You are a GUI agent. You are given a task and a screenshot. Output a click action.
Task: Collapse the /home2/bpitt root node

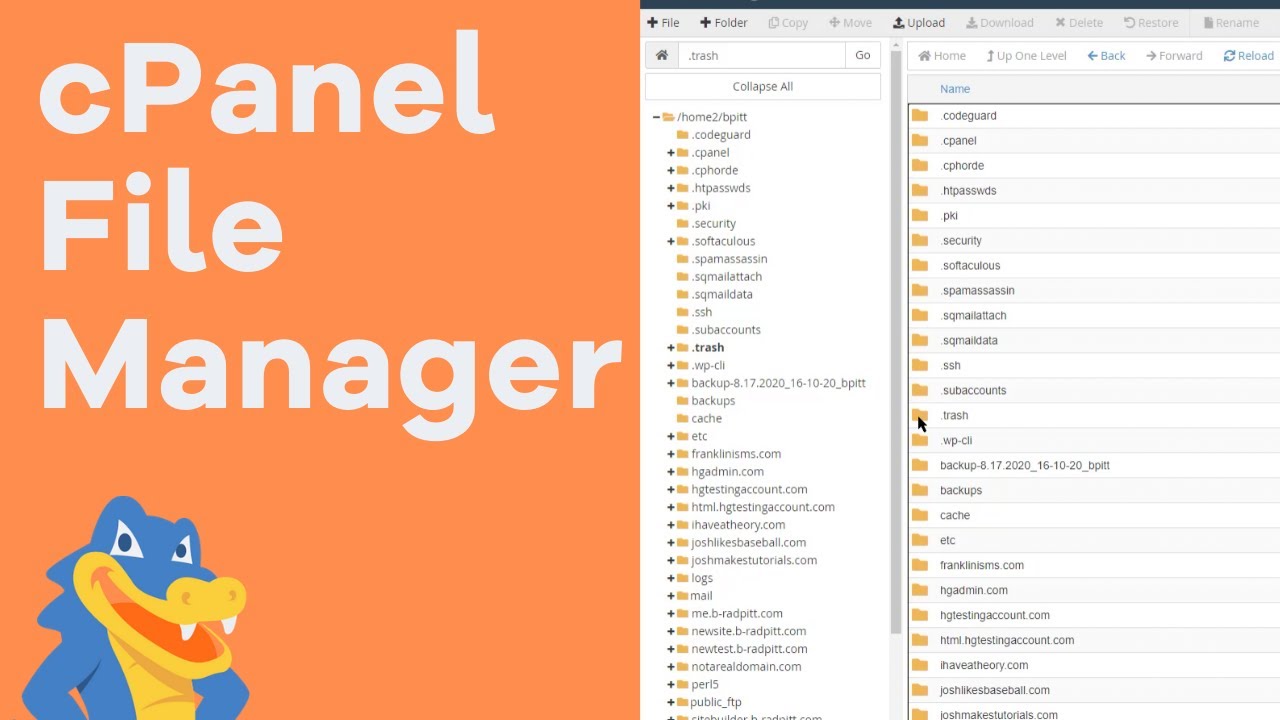(656, 117)
